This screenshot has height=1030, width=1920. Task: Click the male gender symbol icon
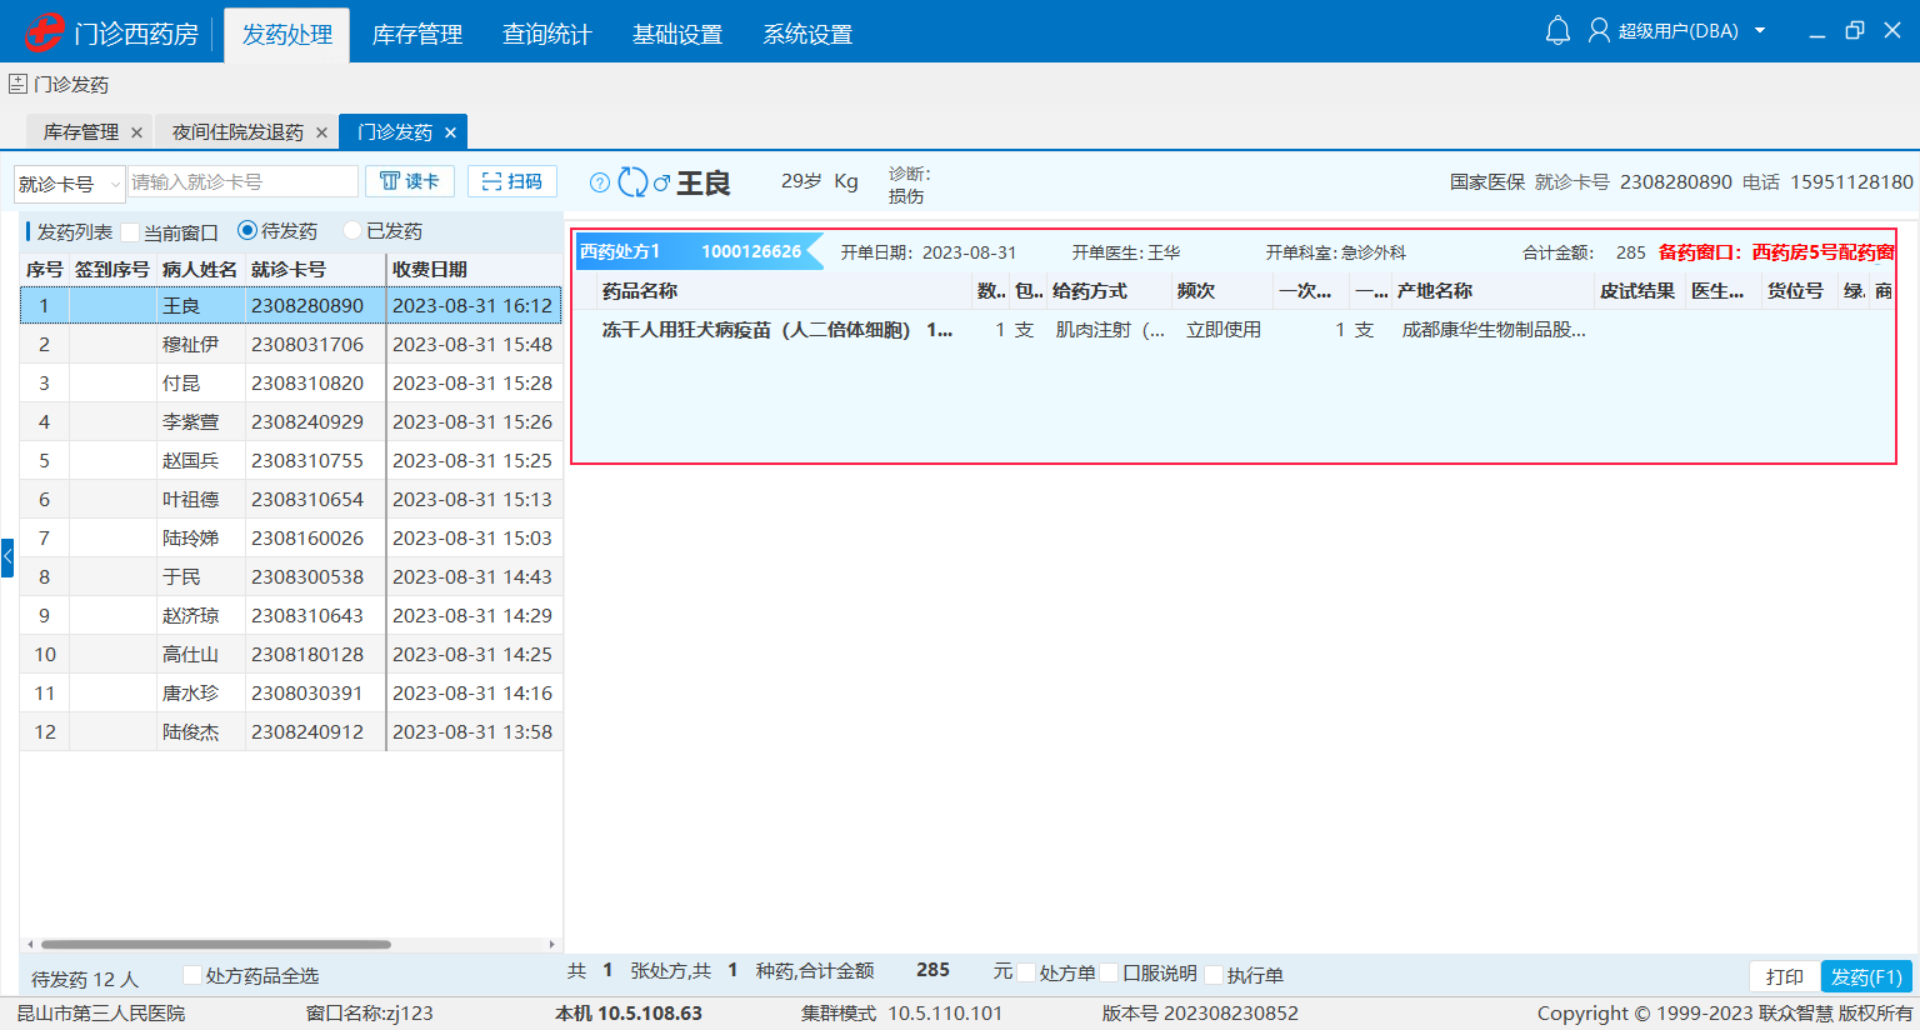pos(661,182)
